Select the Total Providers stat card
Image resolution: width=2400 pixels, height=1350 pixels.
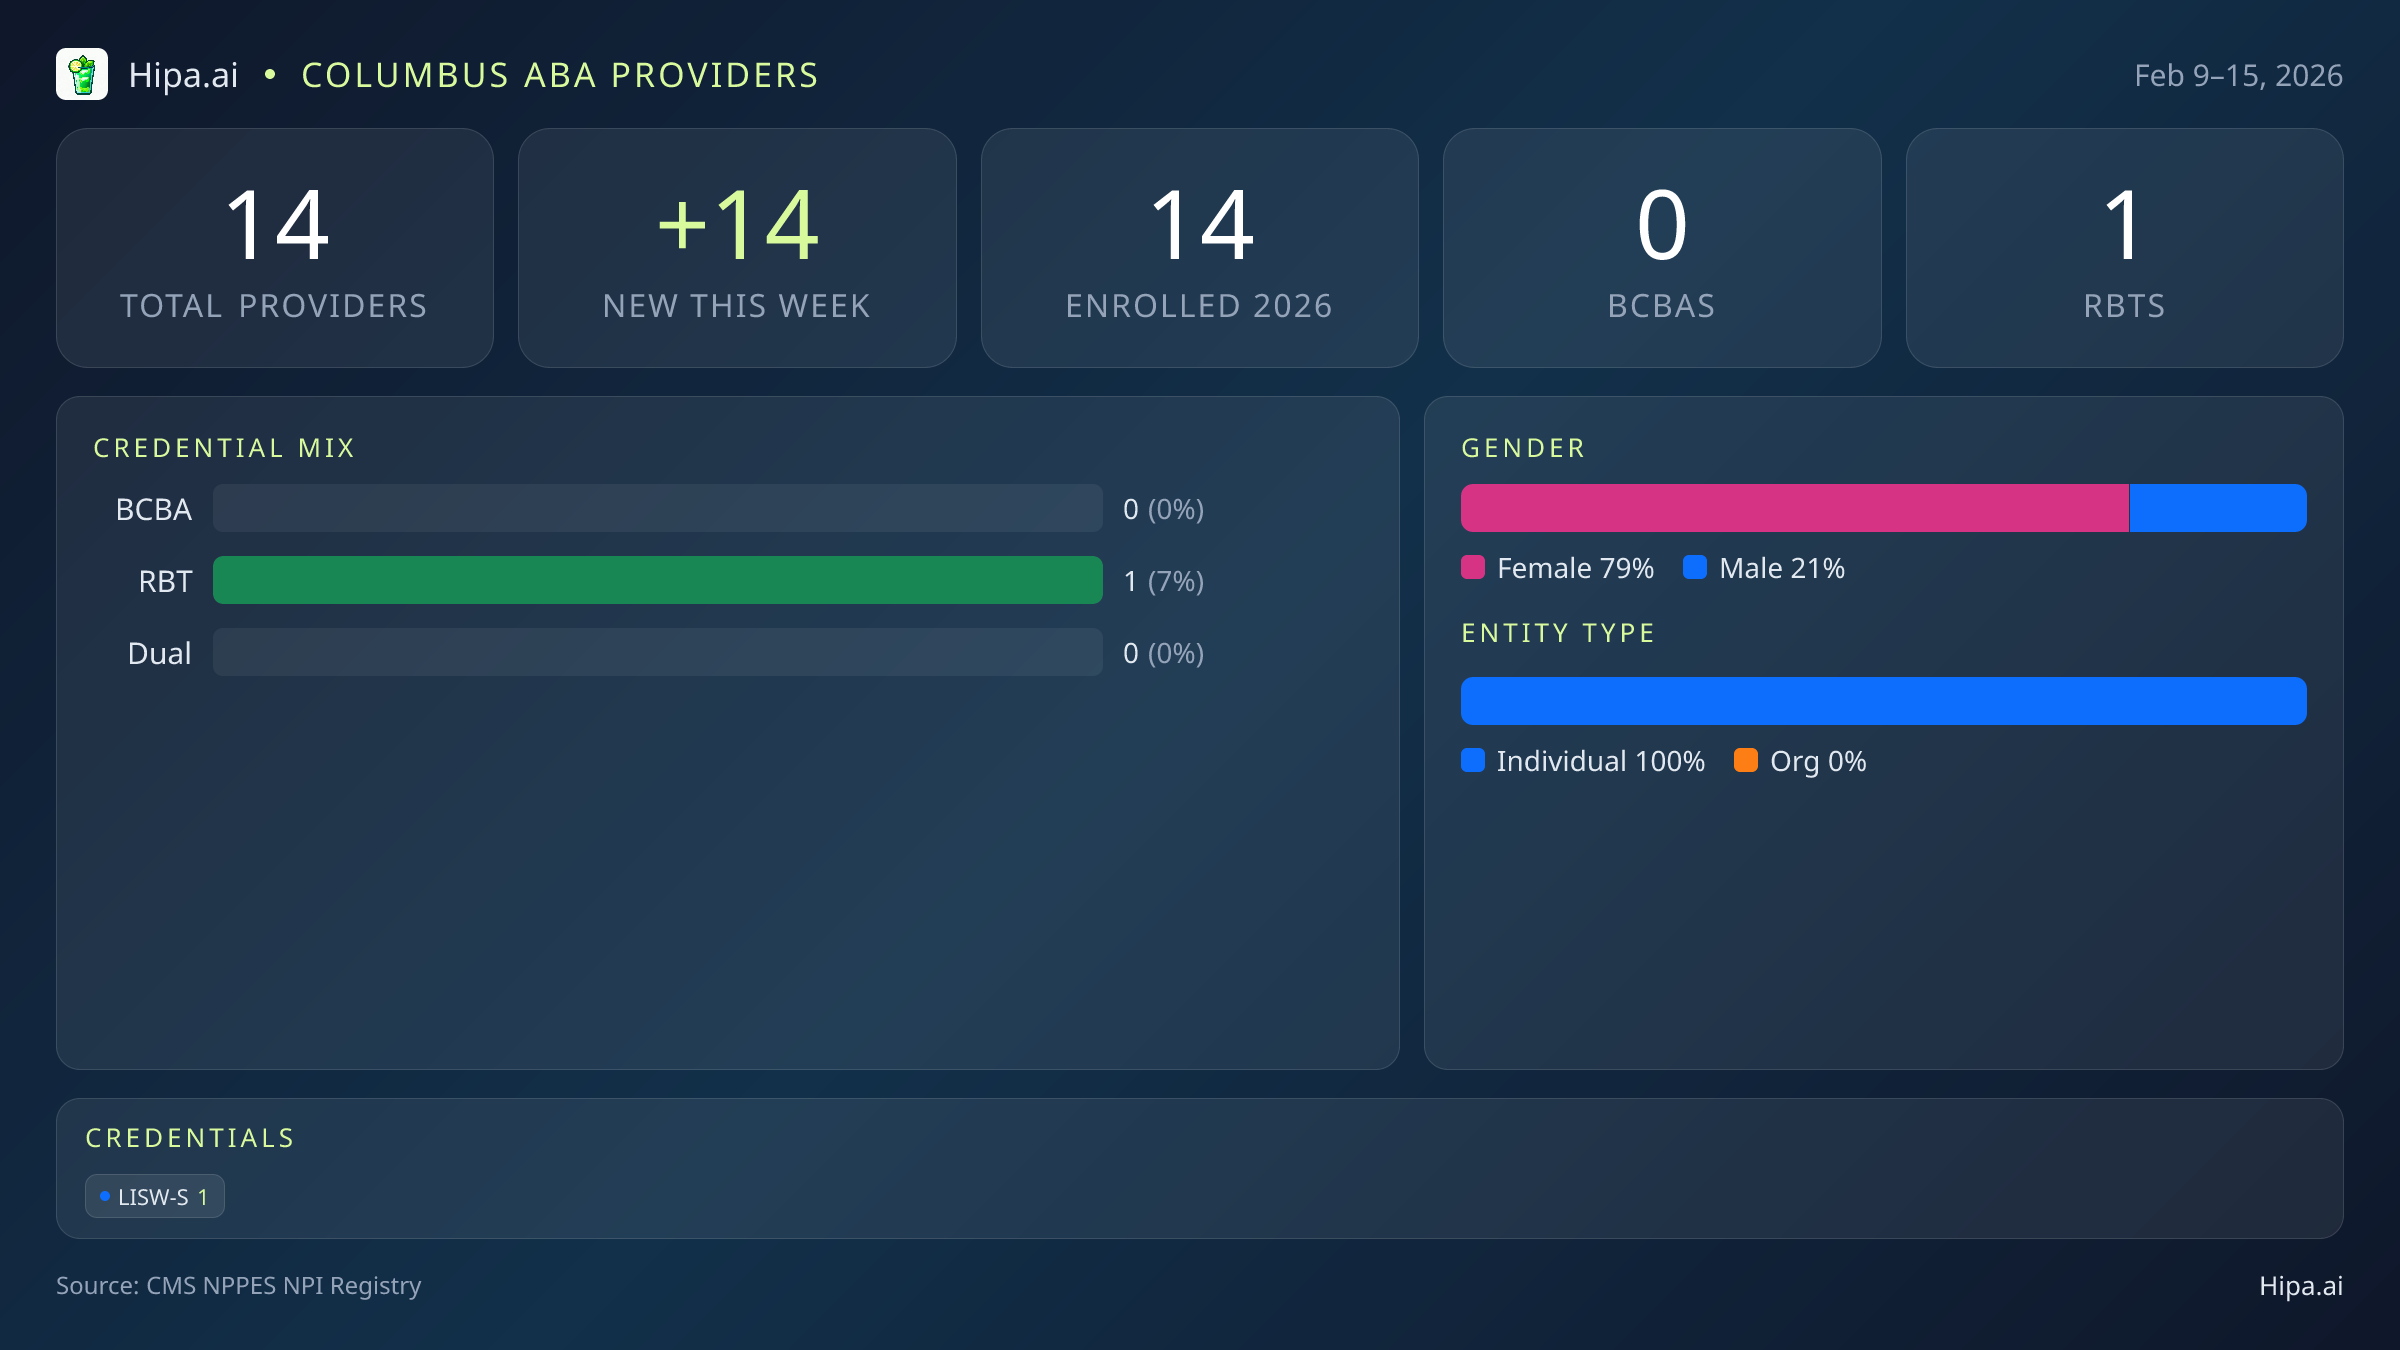pyautogui.click(x=275, y=246)
